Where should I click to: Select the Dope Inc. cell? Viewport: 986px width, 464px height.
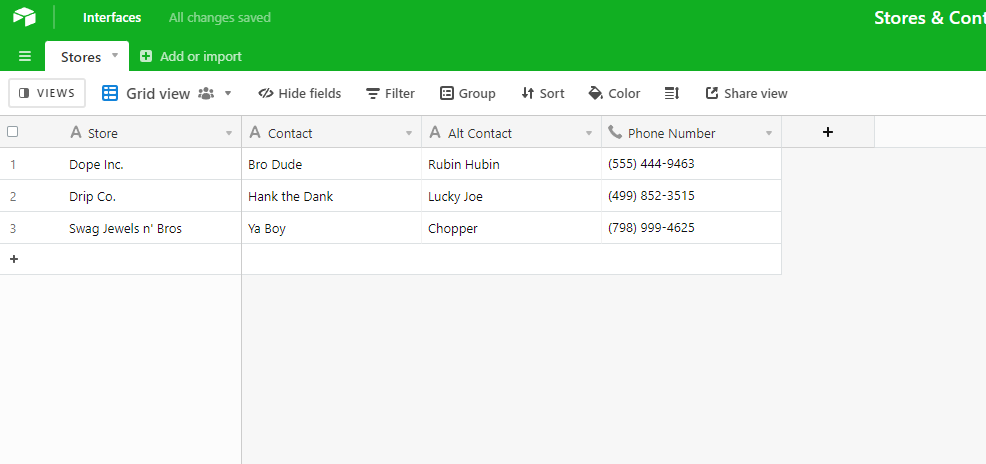[x=151, y=164]
